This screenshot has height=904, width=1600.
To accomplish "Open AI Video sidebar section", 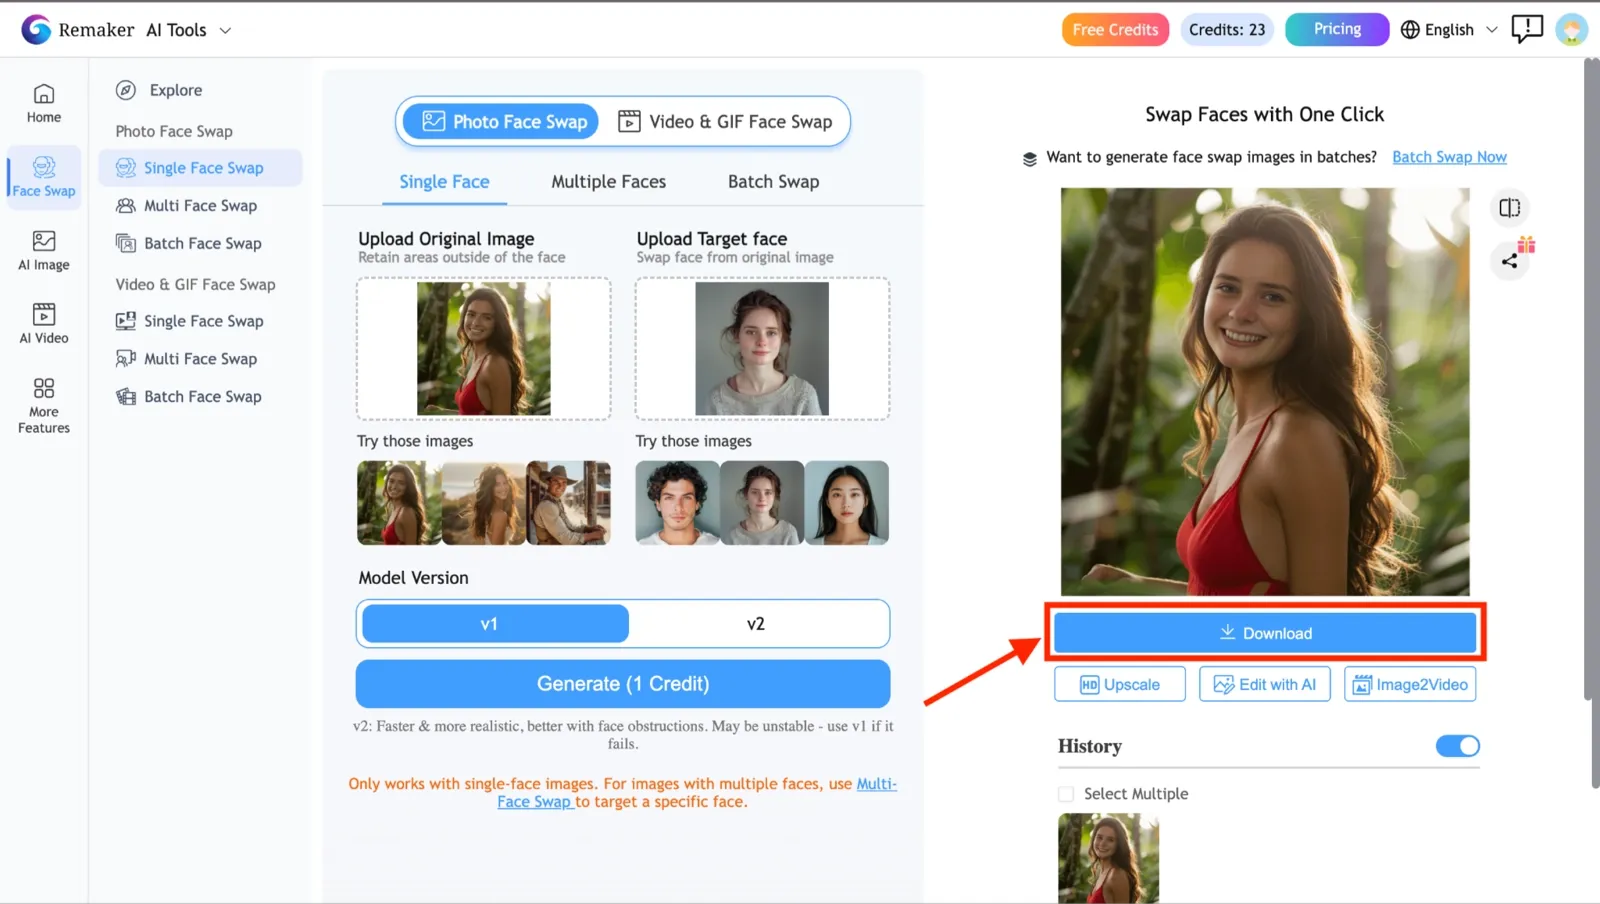I will (x=44, y=324).
